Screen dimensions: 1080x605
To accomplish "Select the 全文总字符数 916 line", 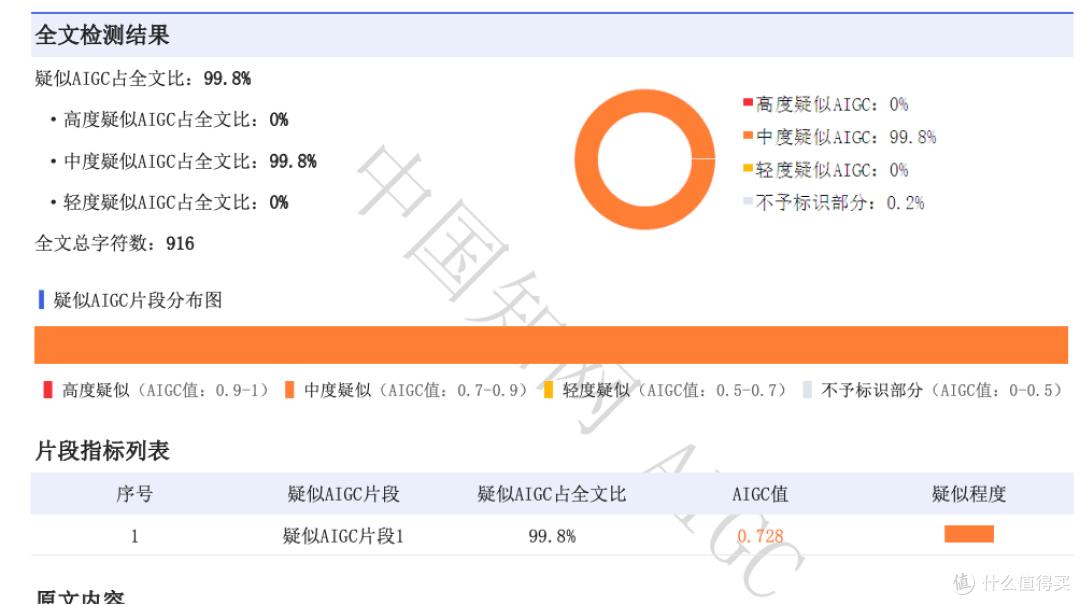I will point(114,243).
